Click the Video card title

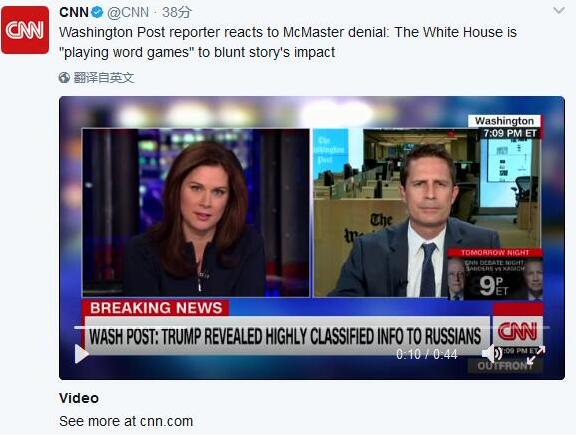point(79,398)
